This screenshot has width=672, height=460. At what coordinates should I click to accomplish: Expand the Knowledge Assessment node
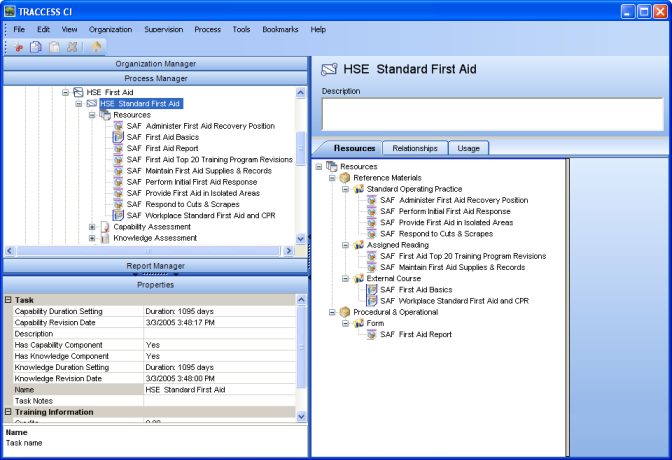tap(92, 238)
